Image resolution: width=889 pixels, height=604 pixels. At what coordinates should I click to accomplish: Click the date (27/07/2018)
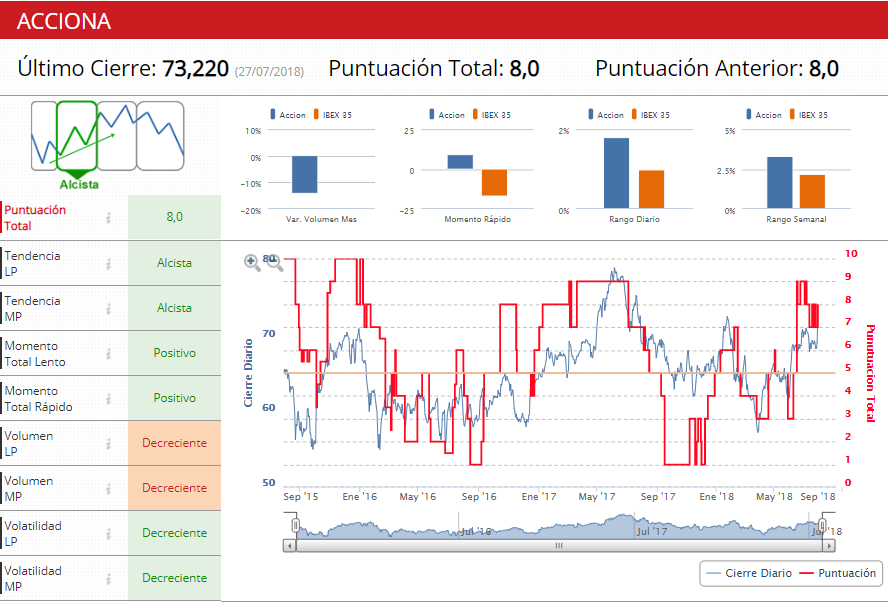269,71
